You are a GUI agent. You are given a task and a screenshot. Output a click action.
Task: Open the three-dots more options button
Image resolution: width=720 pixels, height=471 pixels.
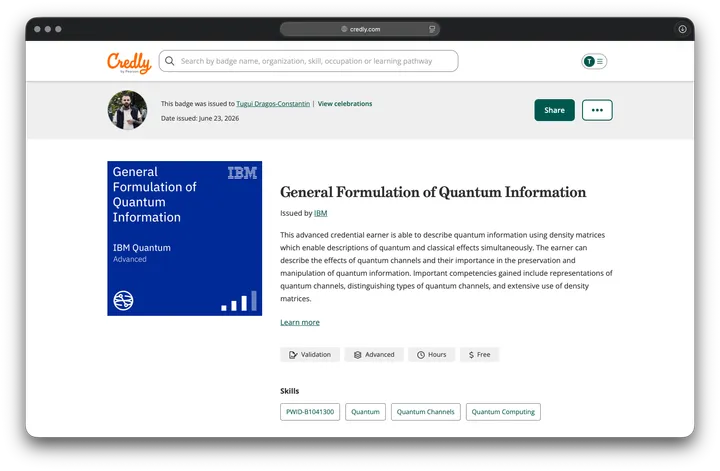coord(597,110)
